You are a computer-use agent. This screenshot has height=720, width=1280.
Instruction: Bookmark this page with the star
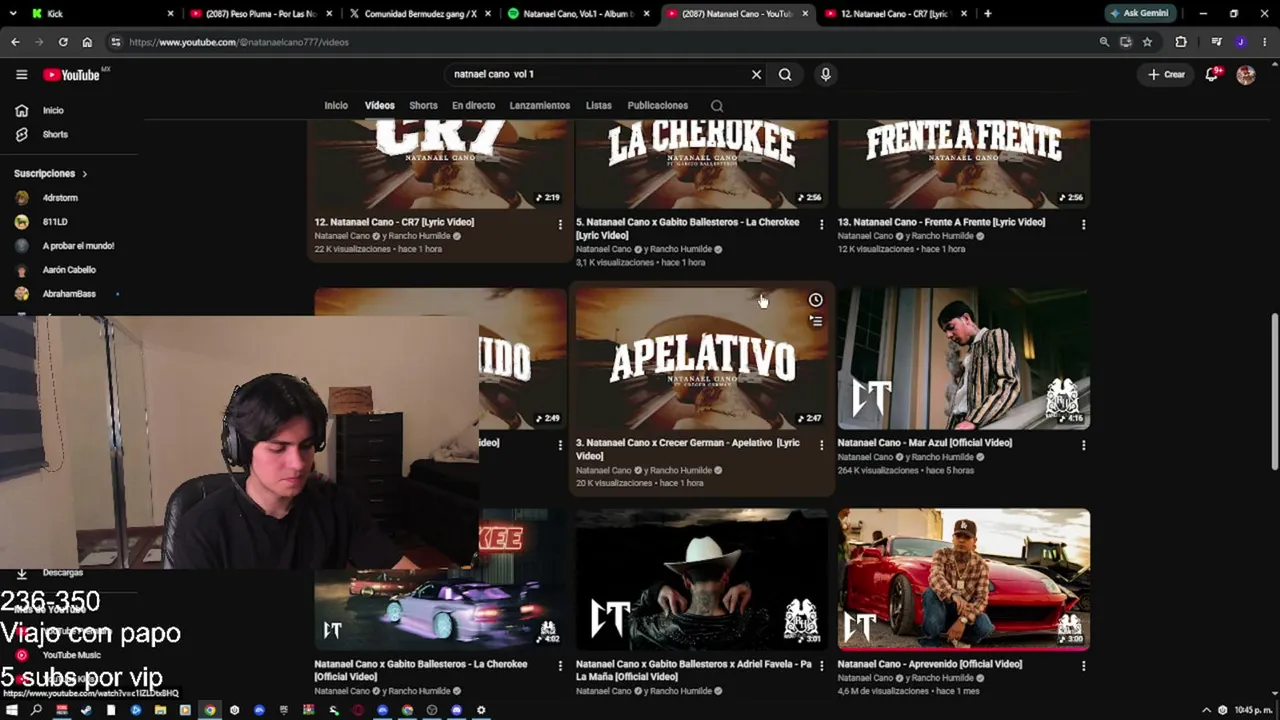(x=1147, y=42)
